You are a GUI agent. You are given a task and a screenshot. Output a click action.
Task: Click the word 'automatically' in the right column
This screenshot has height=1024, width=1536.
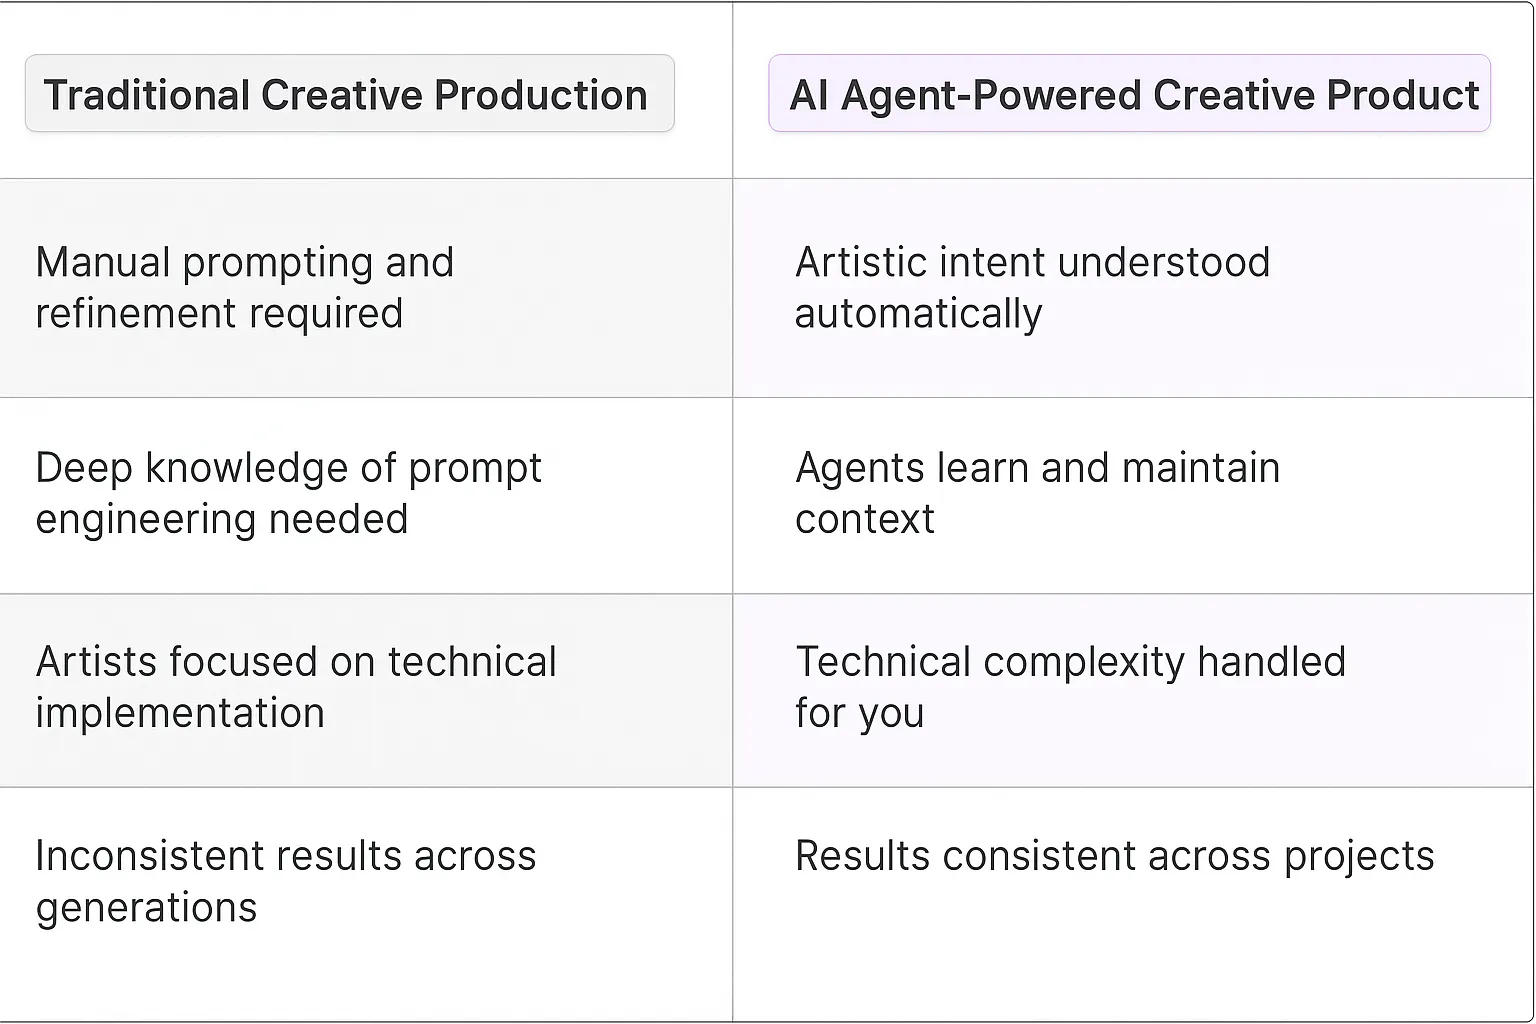click(918, 314)
